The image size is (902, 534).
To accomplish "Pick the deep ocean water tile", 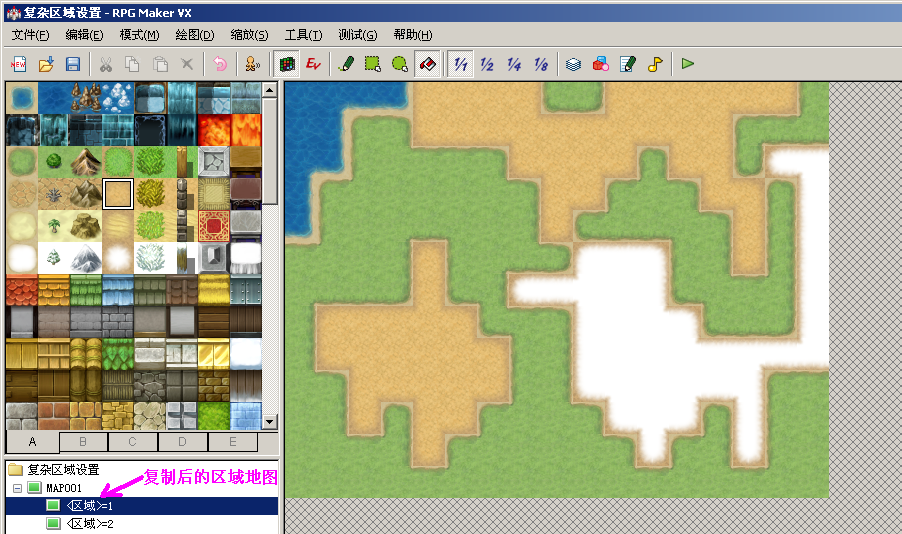I will 54,98.
